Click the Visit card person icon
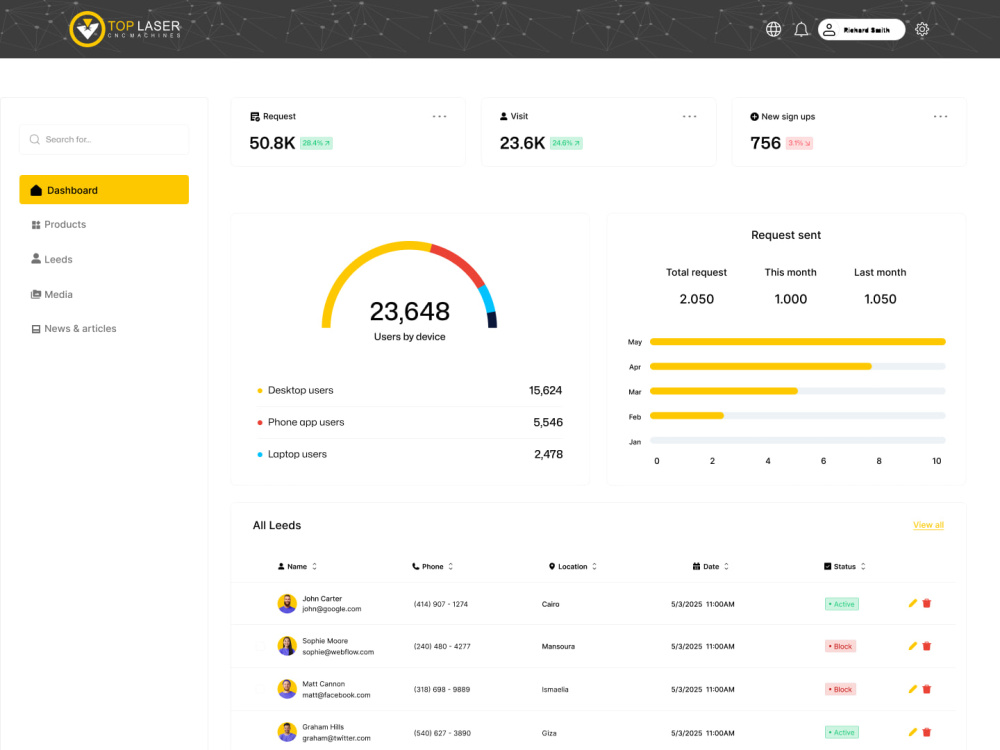This screenshot has height=750, width=1000. tap(503, 117)
